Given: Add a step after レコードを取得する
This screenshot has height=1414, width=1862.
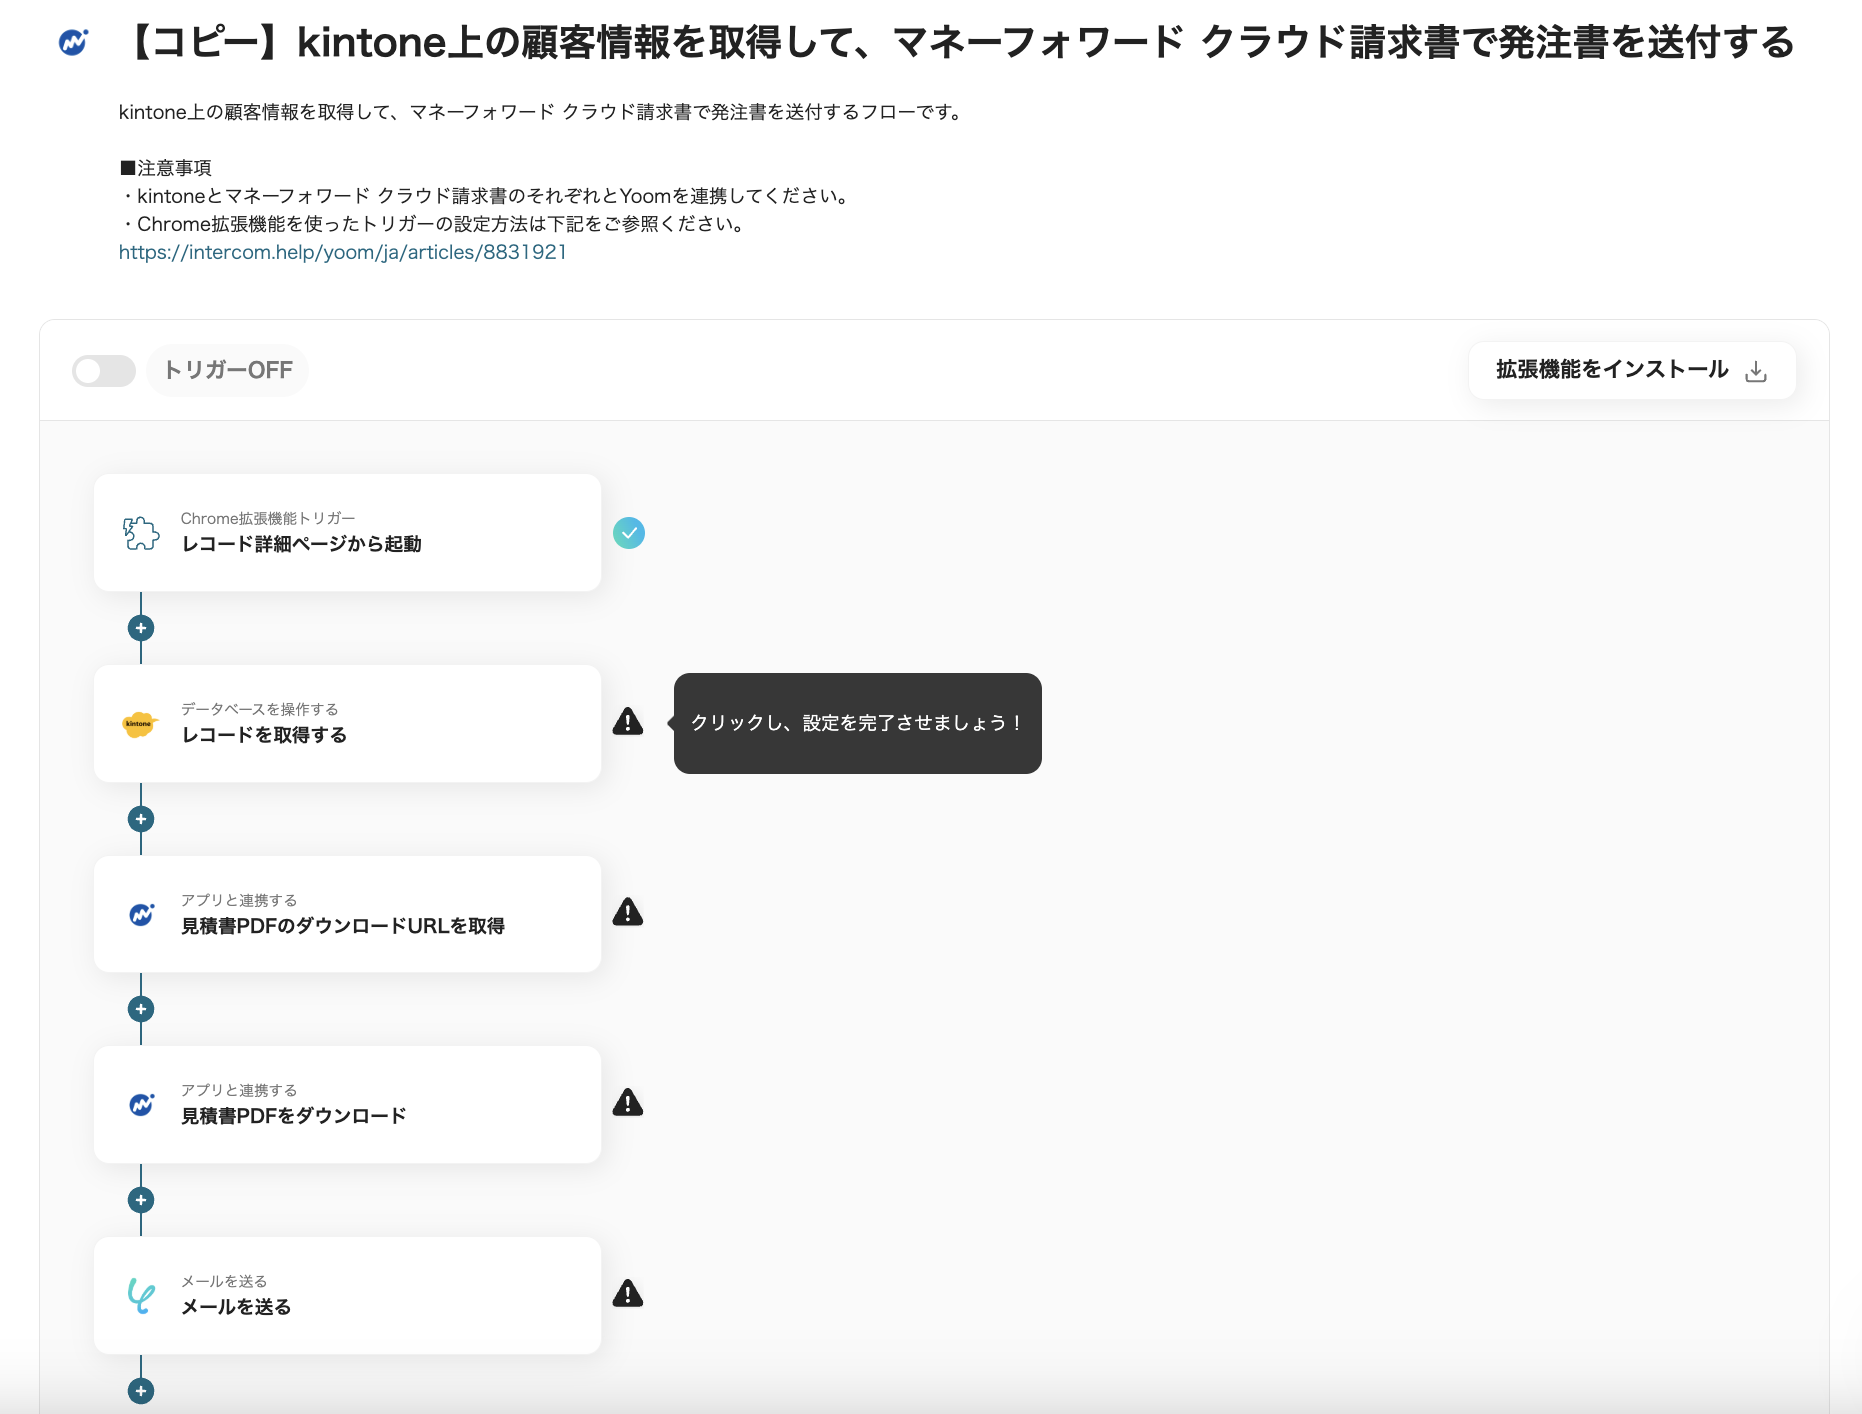Looking at the screenshot, I should click(x=141, y=819).
